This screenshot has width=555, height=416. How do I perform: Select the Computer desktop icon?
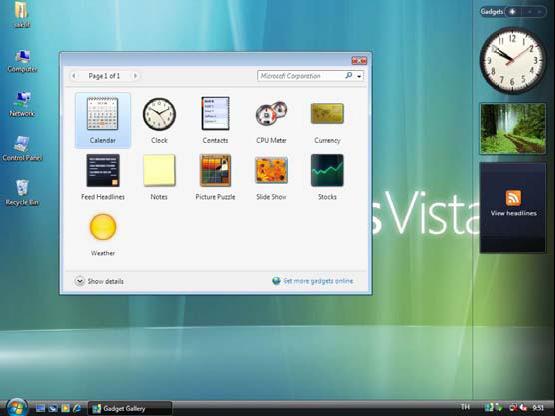tap(22, 61)
